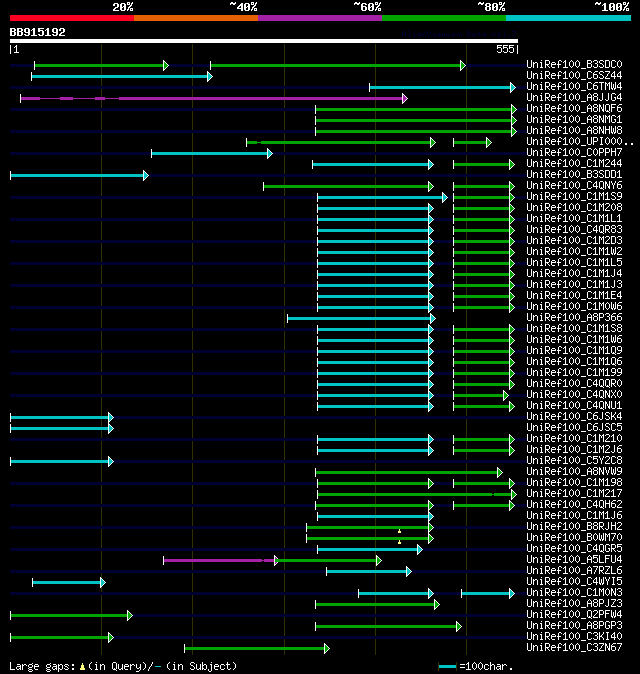Click the cyan UniRef100_C6TMW4 alignment bar
Screen dimensions: 640x674
click(x=442, y=88)
